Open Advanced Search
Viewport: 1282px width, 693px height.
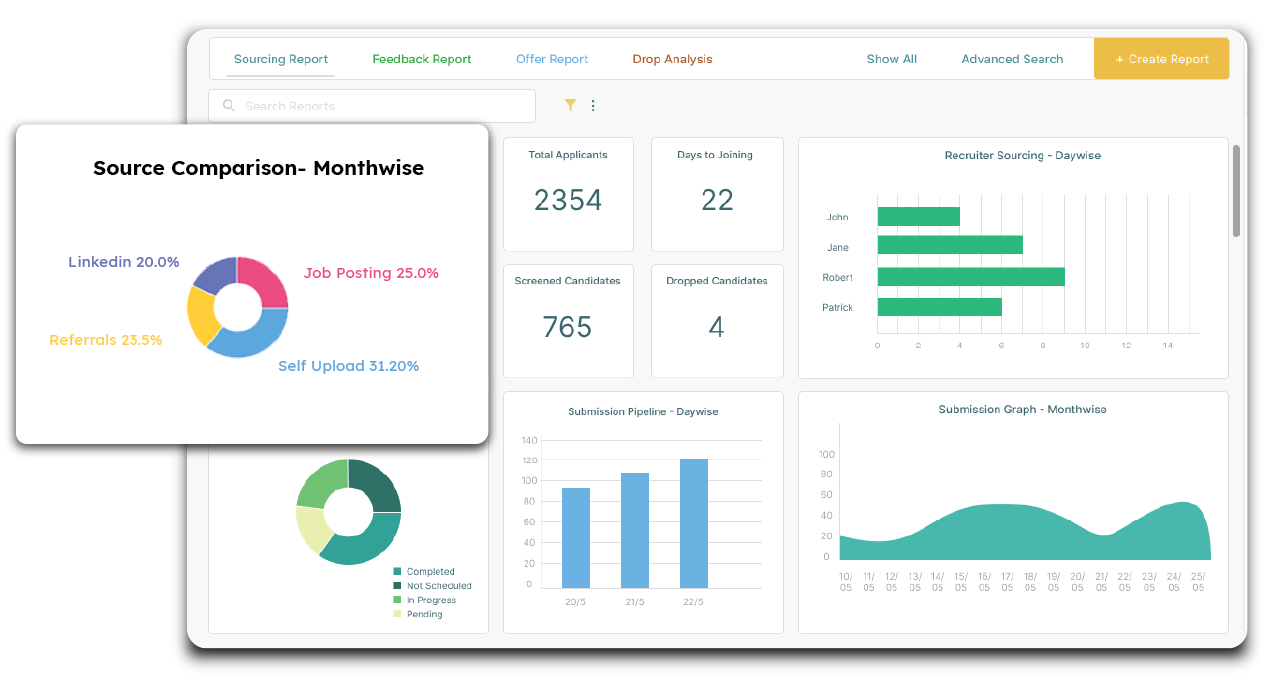click(1012, 59)
